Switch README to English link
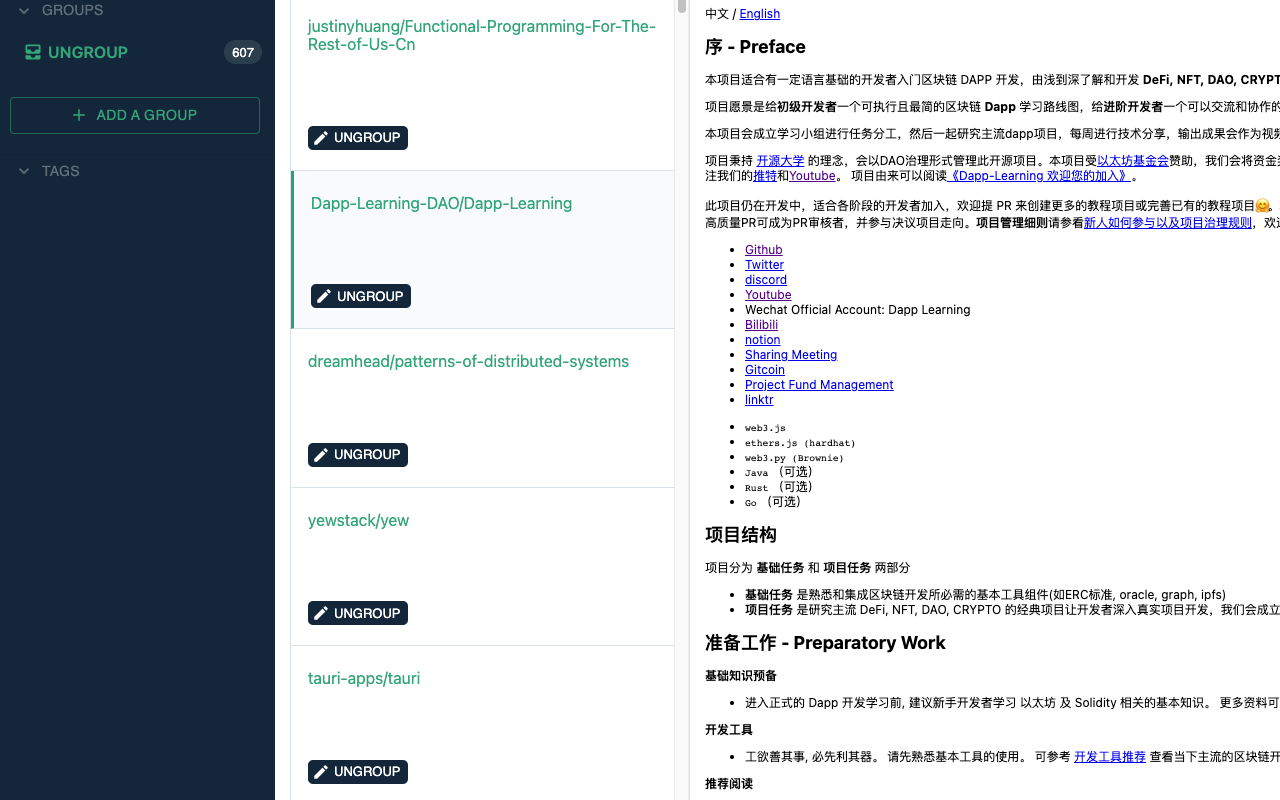 (x=759, y=14)
